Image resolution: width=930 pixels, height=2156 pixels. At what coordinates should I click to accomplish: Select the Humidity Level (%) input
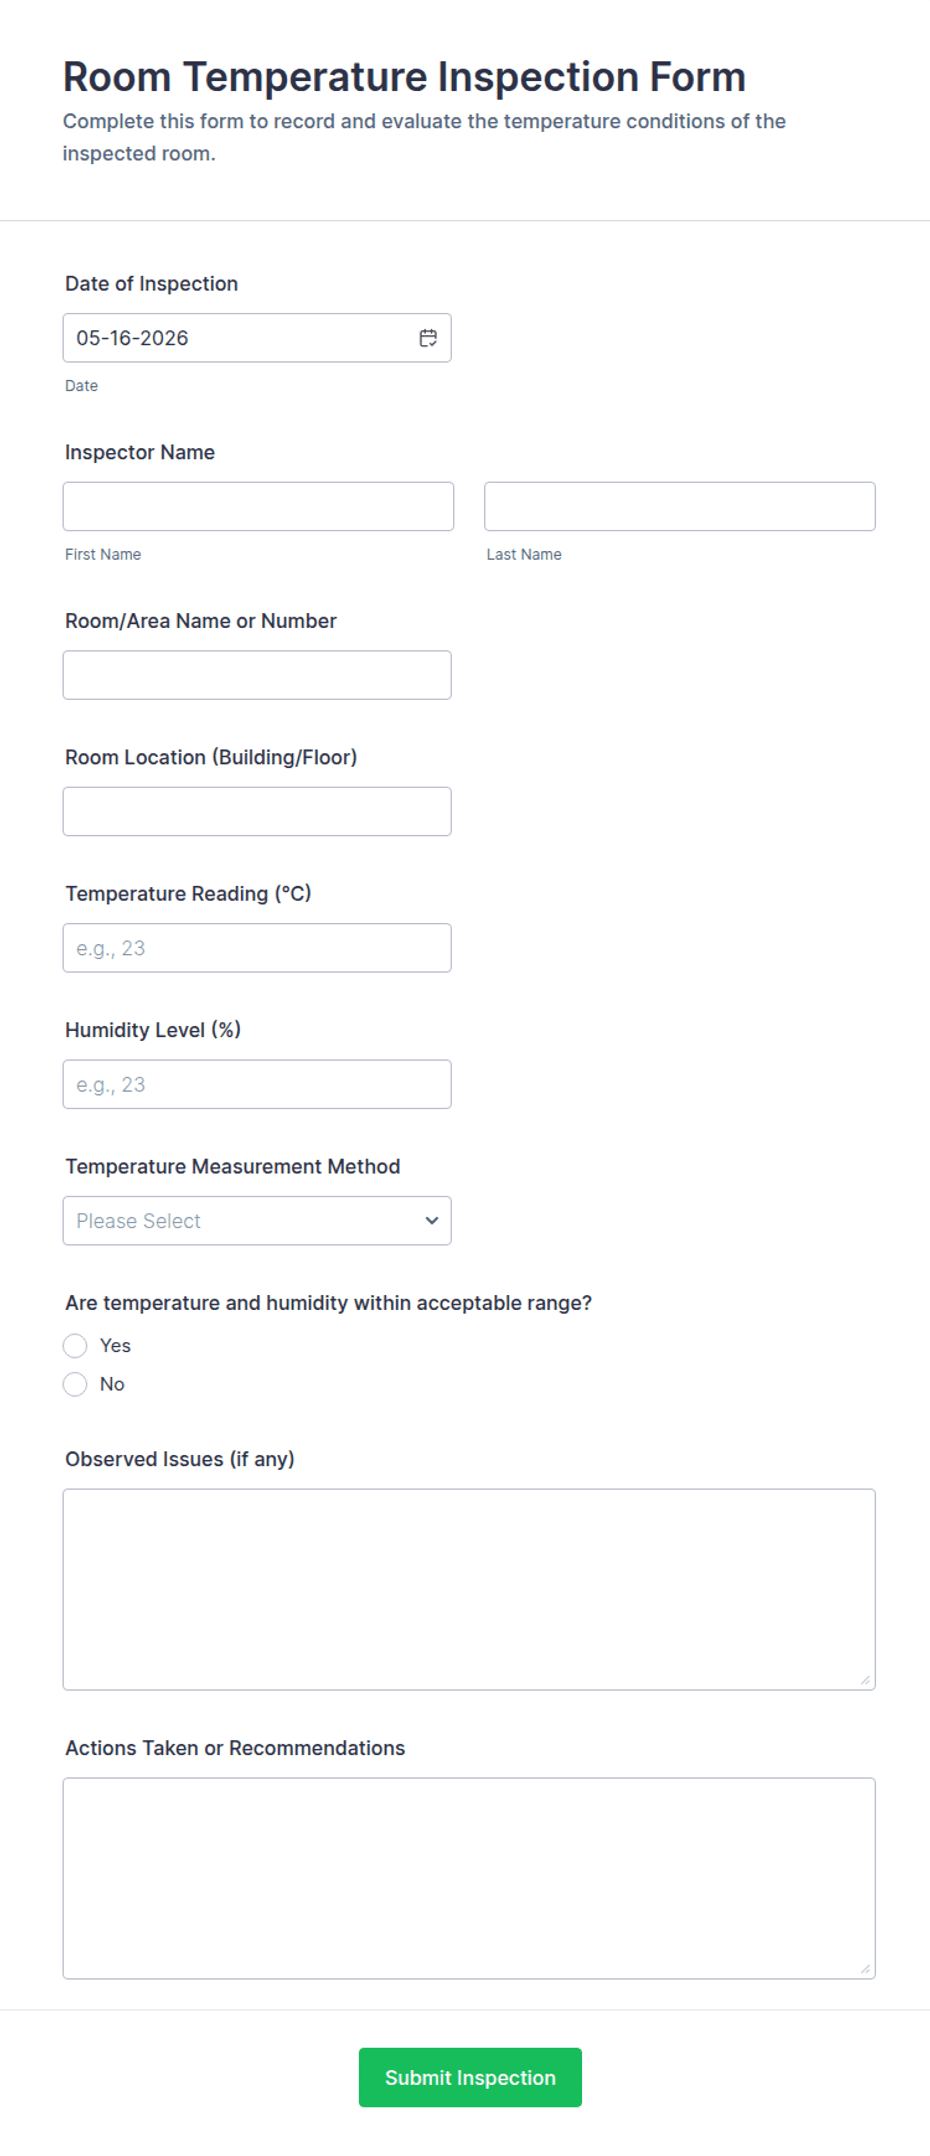[257, 1084]
